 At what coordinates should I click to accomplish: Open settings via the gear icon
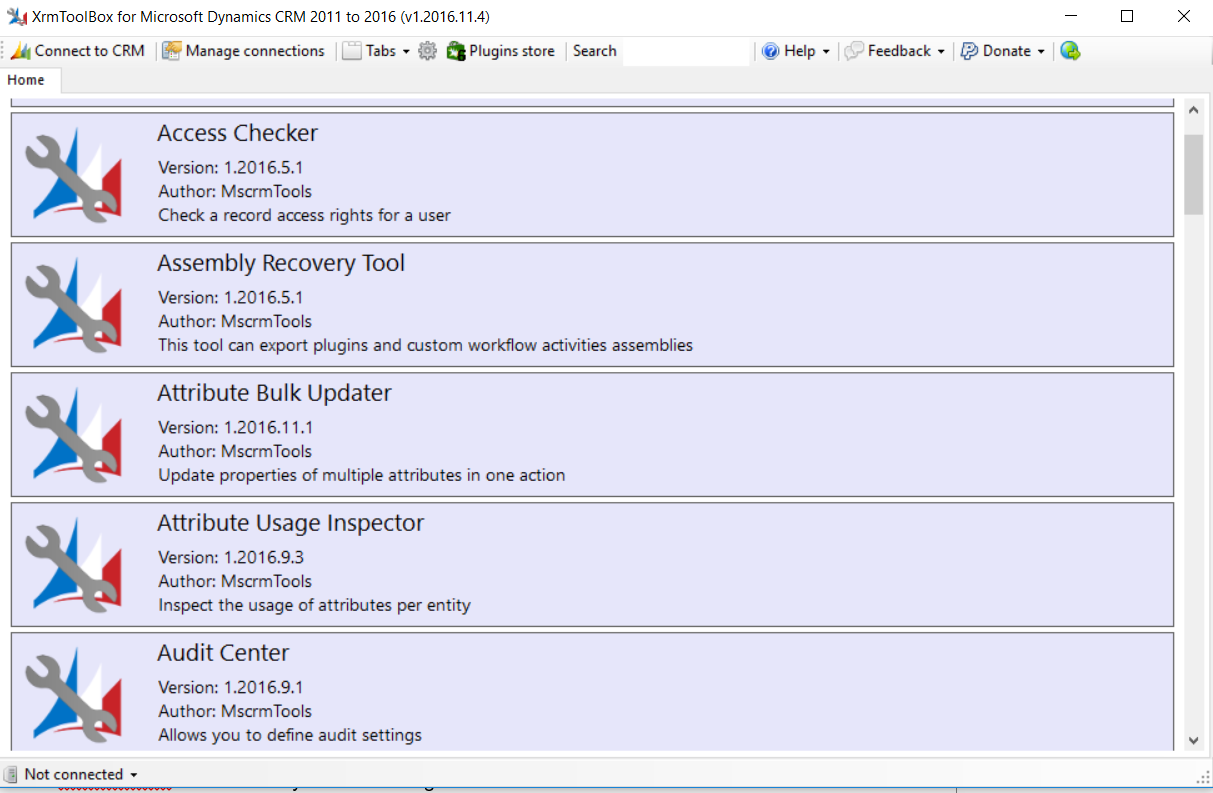428,51
